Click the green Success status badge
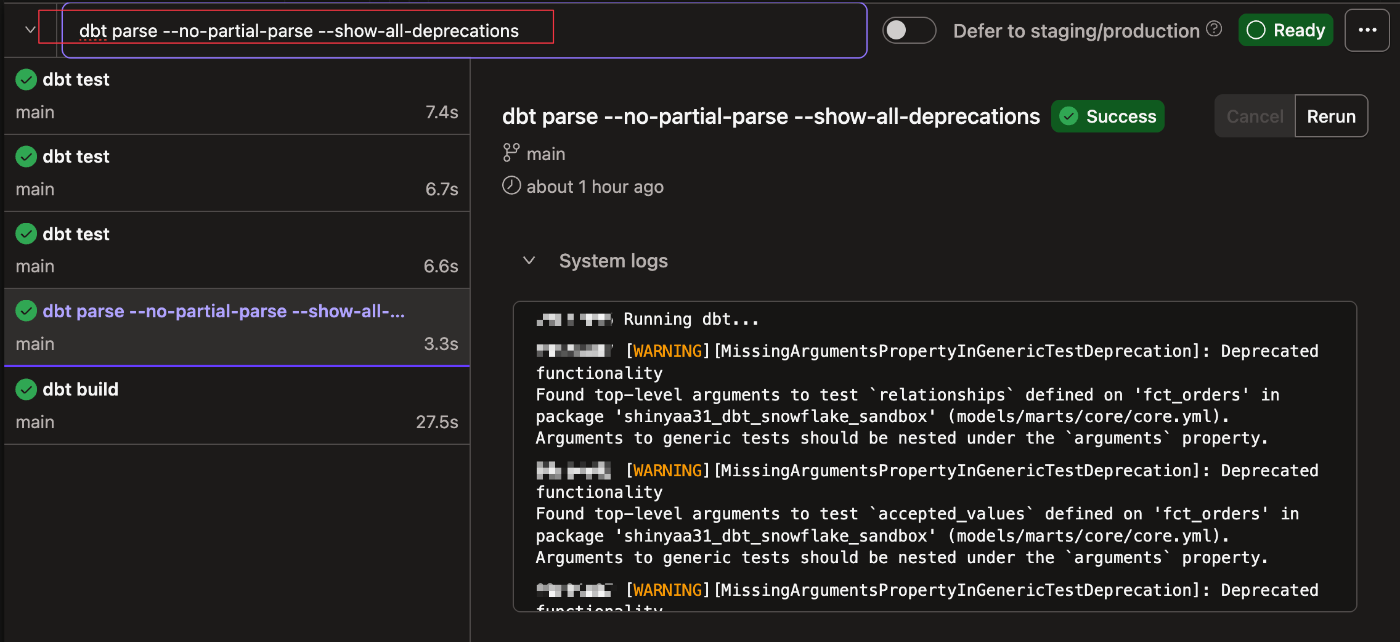Screen dimensions: 1400x642 click(1108, 116)
